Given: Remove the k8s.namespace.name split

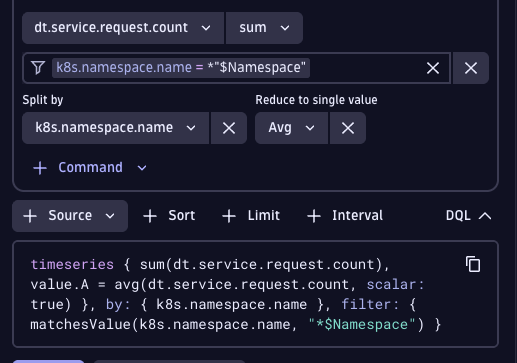Looking at the screenshot, I should pos(229,128).
